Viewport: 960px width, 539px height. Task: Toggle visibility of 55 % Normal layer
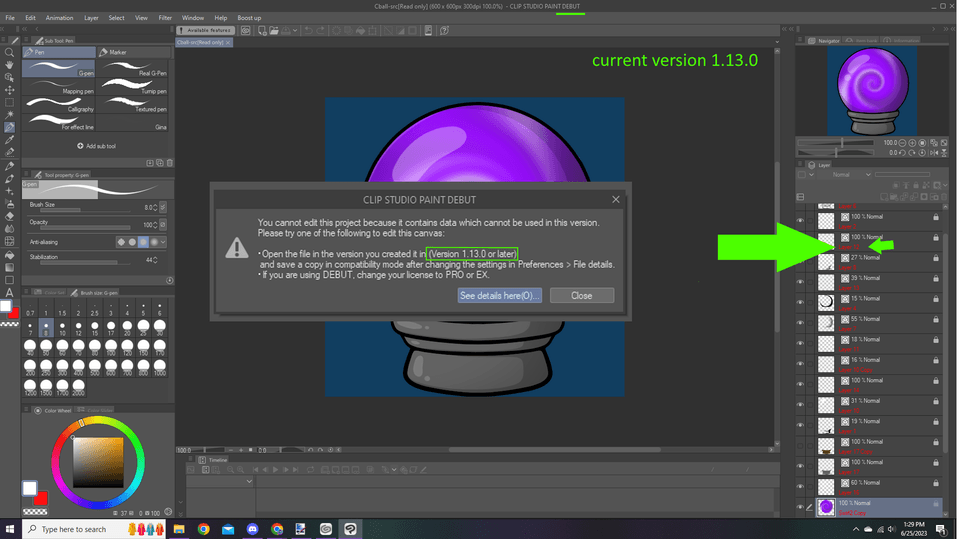coord(800,323)
